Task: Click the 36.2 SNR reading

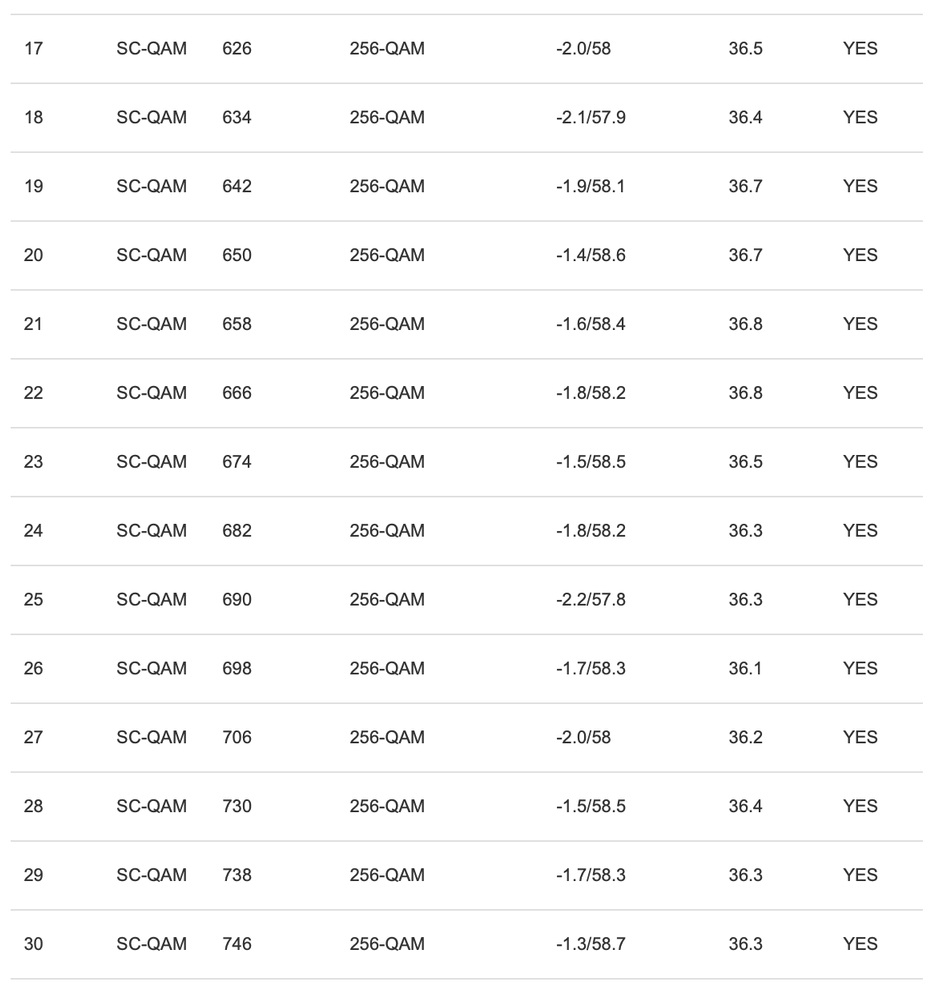Action: click(x=745, y=738)
